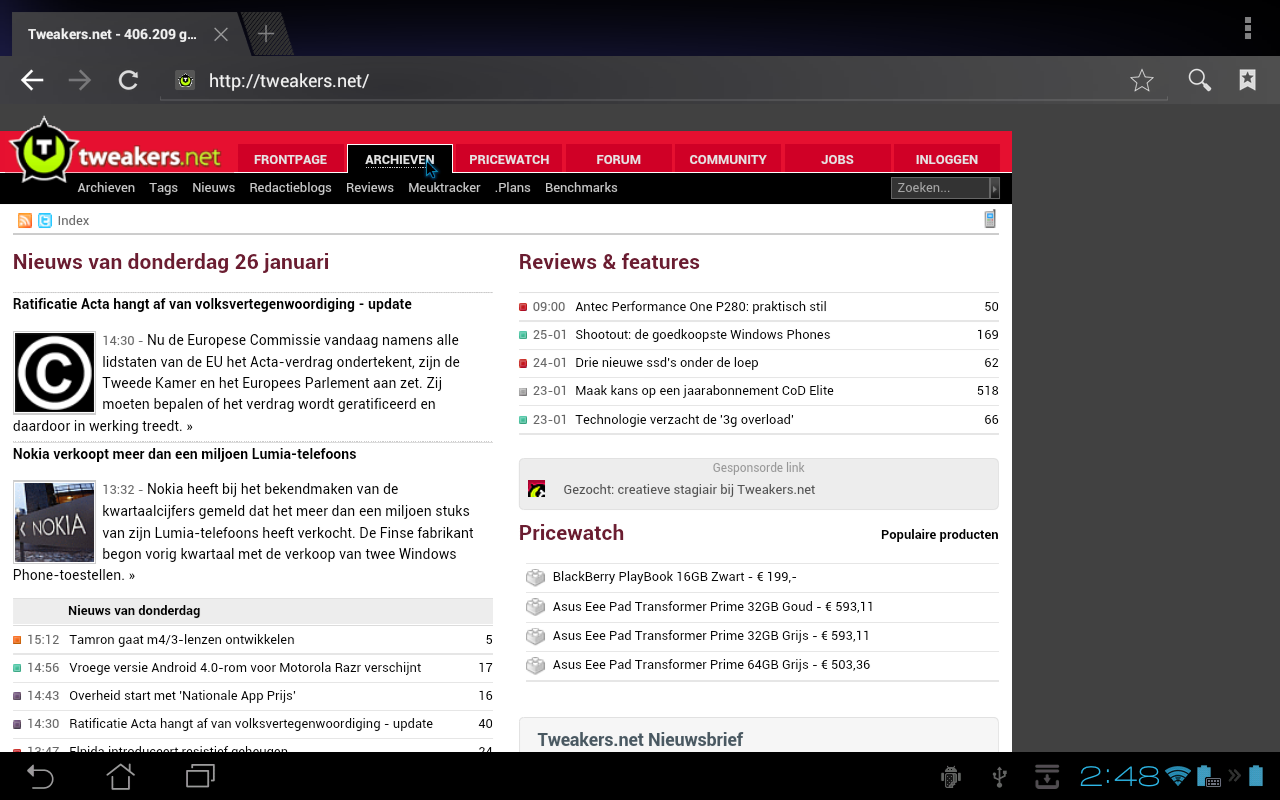Screen dimensions: 1280x800
Task: Open the Redactieblogs submenu link
Action: click(290, 187)
